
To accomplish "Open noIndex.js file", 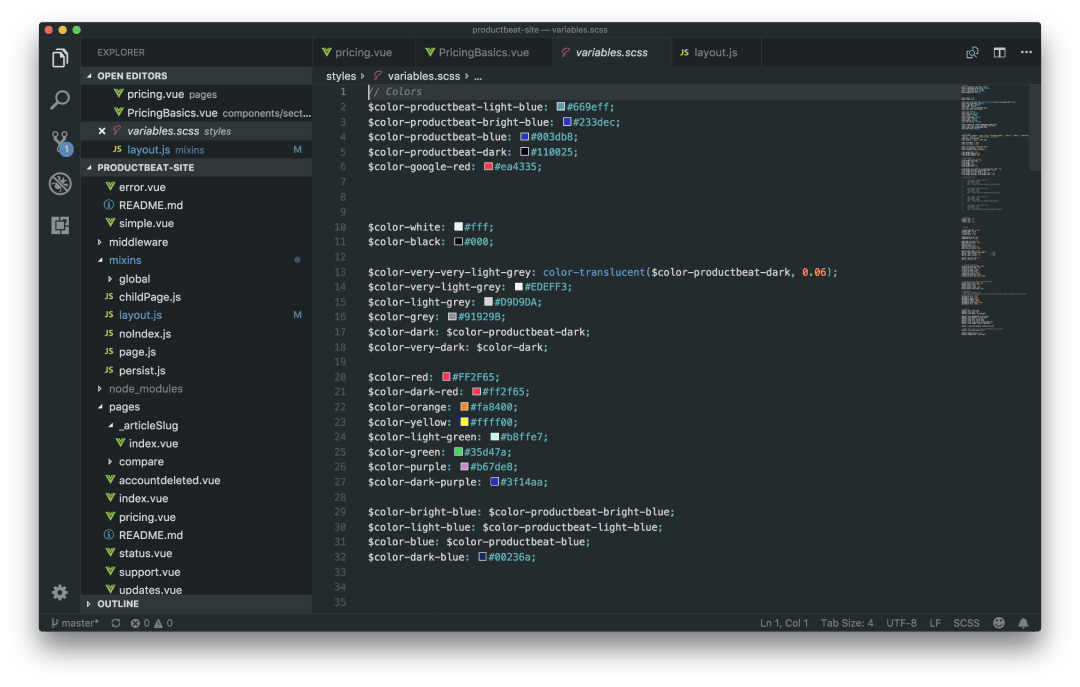I will (x=196, y=334).
